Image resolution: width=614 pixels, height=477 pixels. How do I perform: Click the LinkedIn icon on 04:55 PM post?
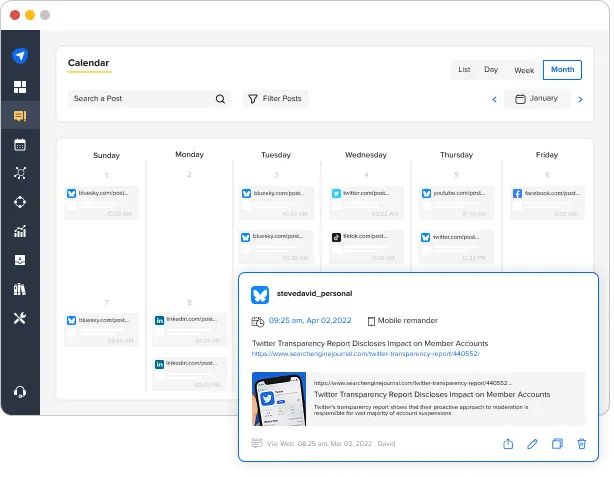[159, 320]
